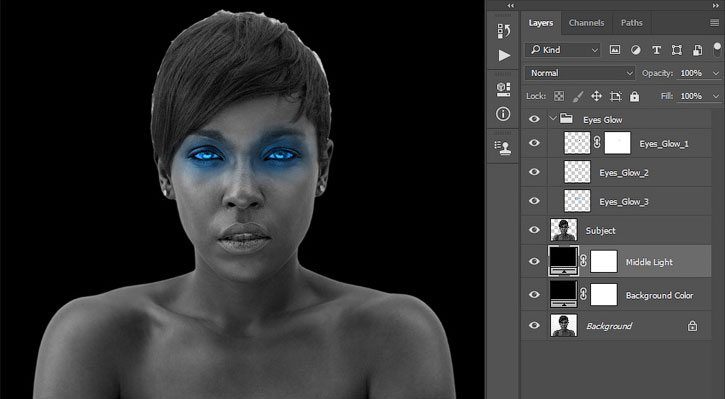Select the Background Color layer name
Screen dimensions: 725x399
coord(659,295)
